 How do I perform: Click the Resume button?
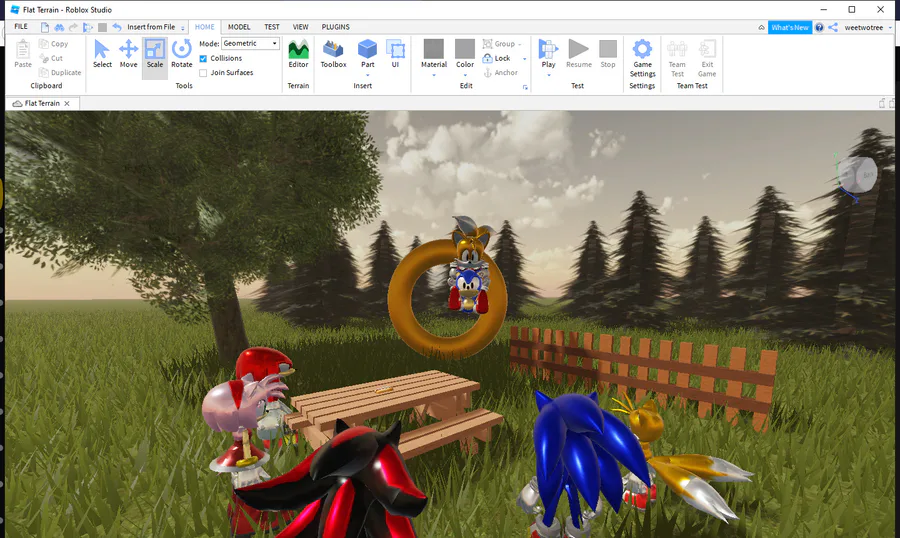pyautogui.click(x=579, y=53)
